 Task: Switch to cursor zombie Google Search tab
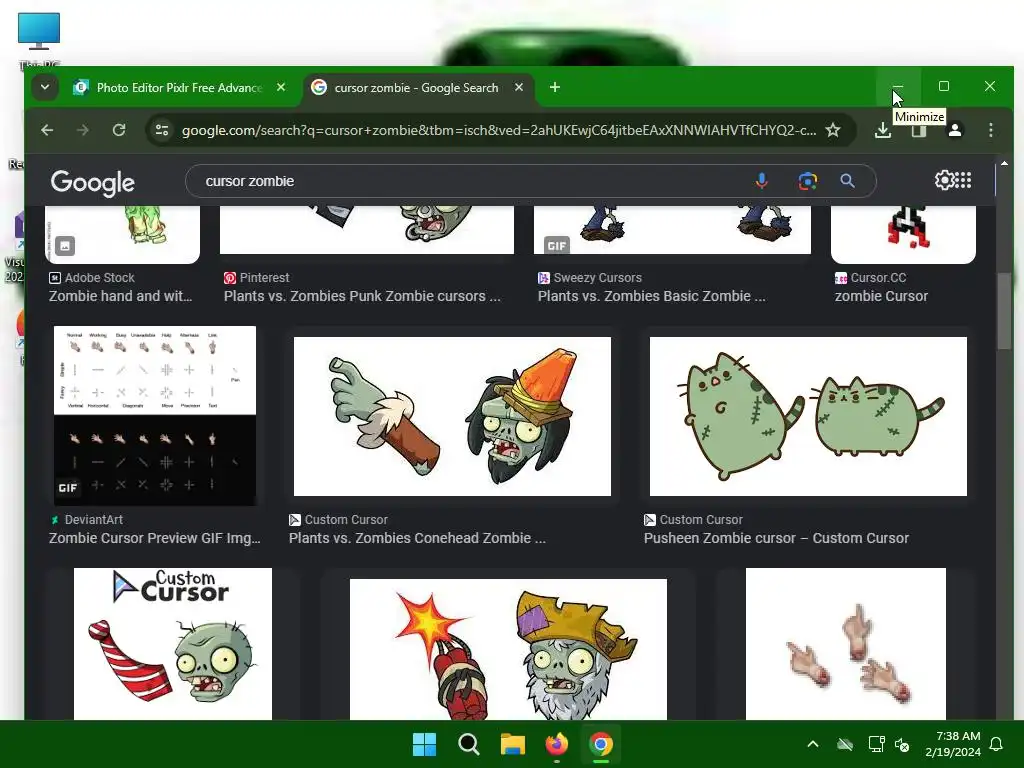416,88
